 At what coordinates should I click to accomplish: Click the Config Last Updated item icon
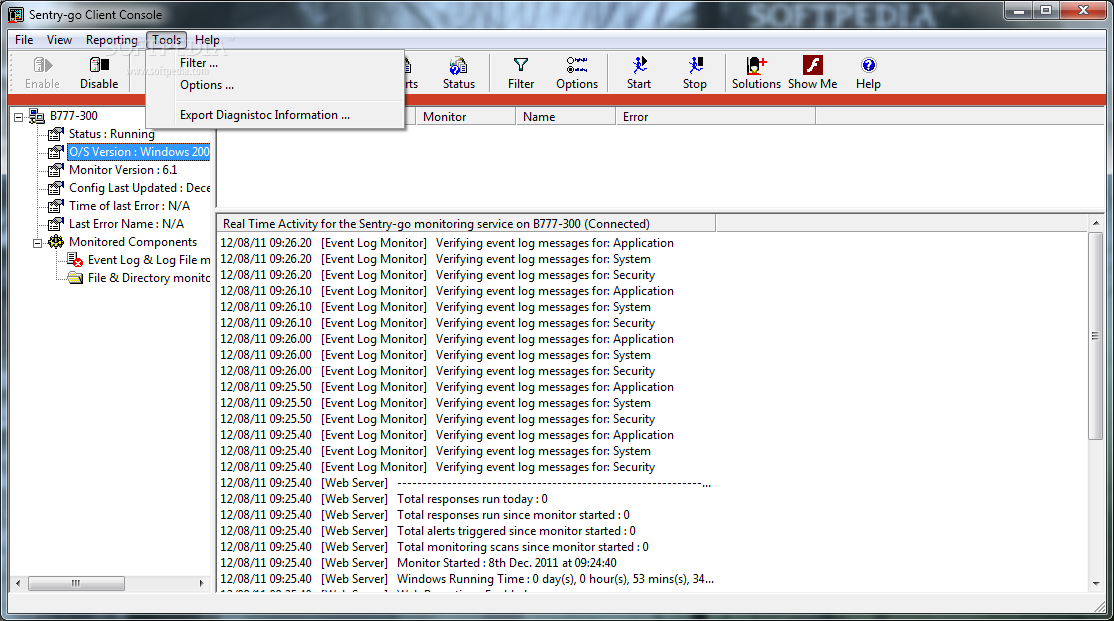pos(55,188)
